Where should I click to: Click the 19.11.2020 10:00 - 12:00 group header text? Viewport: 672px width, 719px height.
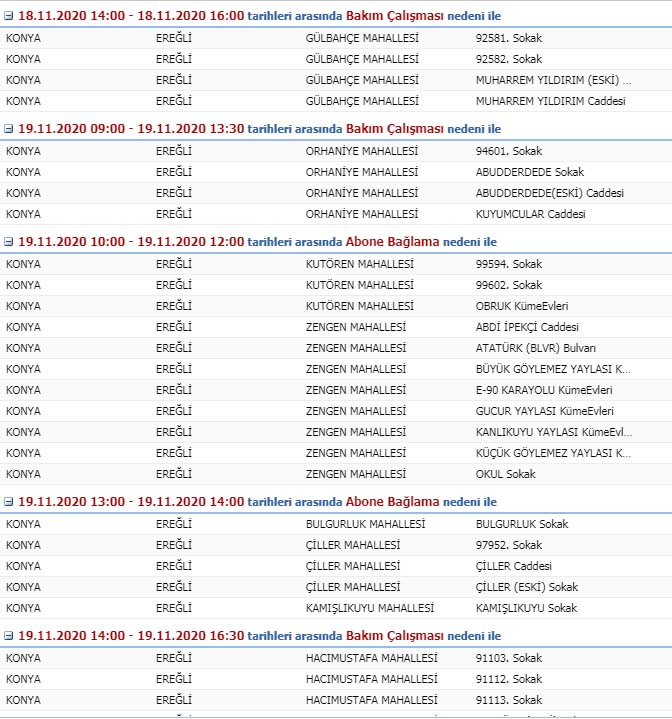(x=257, y=242)
